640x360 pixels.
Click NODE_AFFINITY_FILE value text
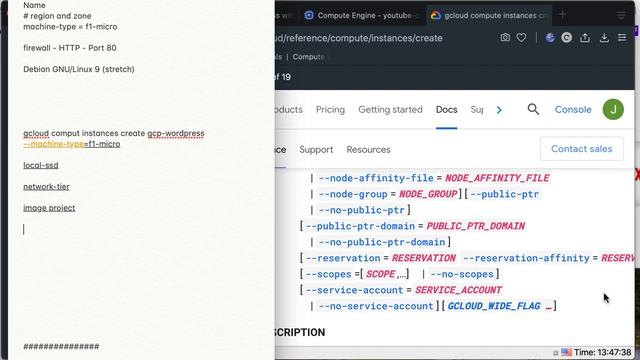[x=497, y=178]
